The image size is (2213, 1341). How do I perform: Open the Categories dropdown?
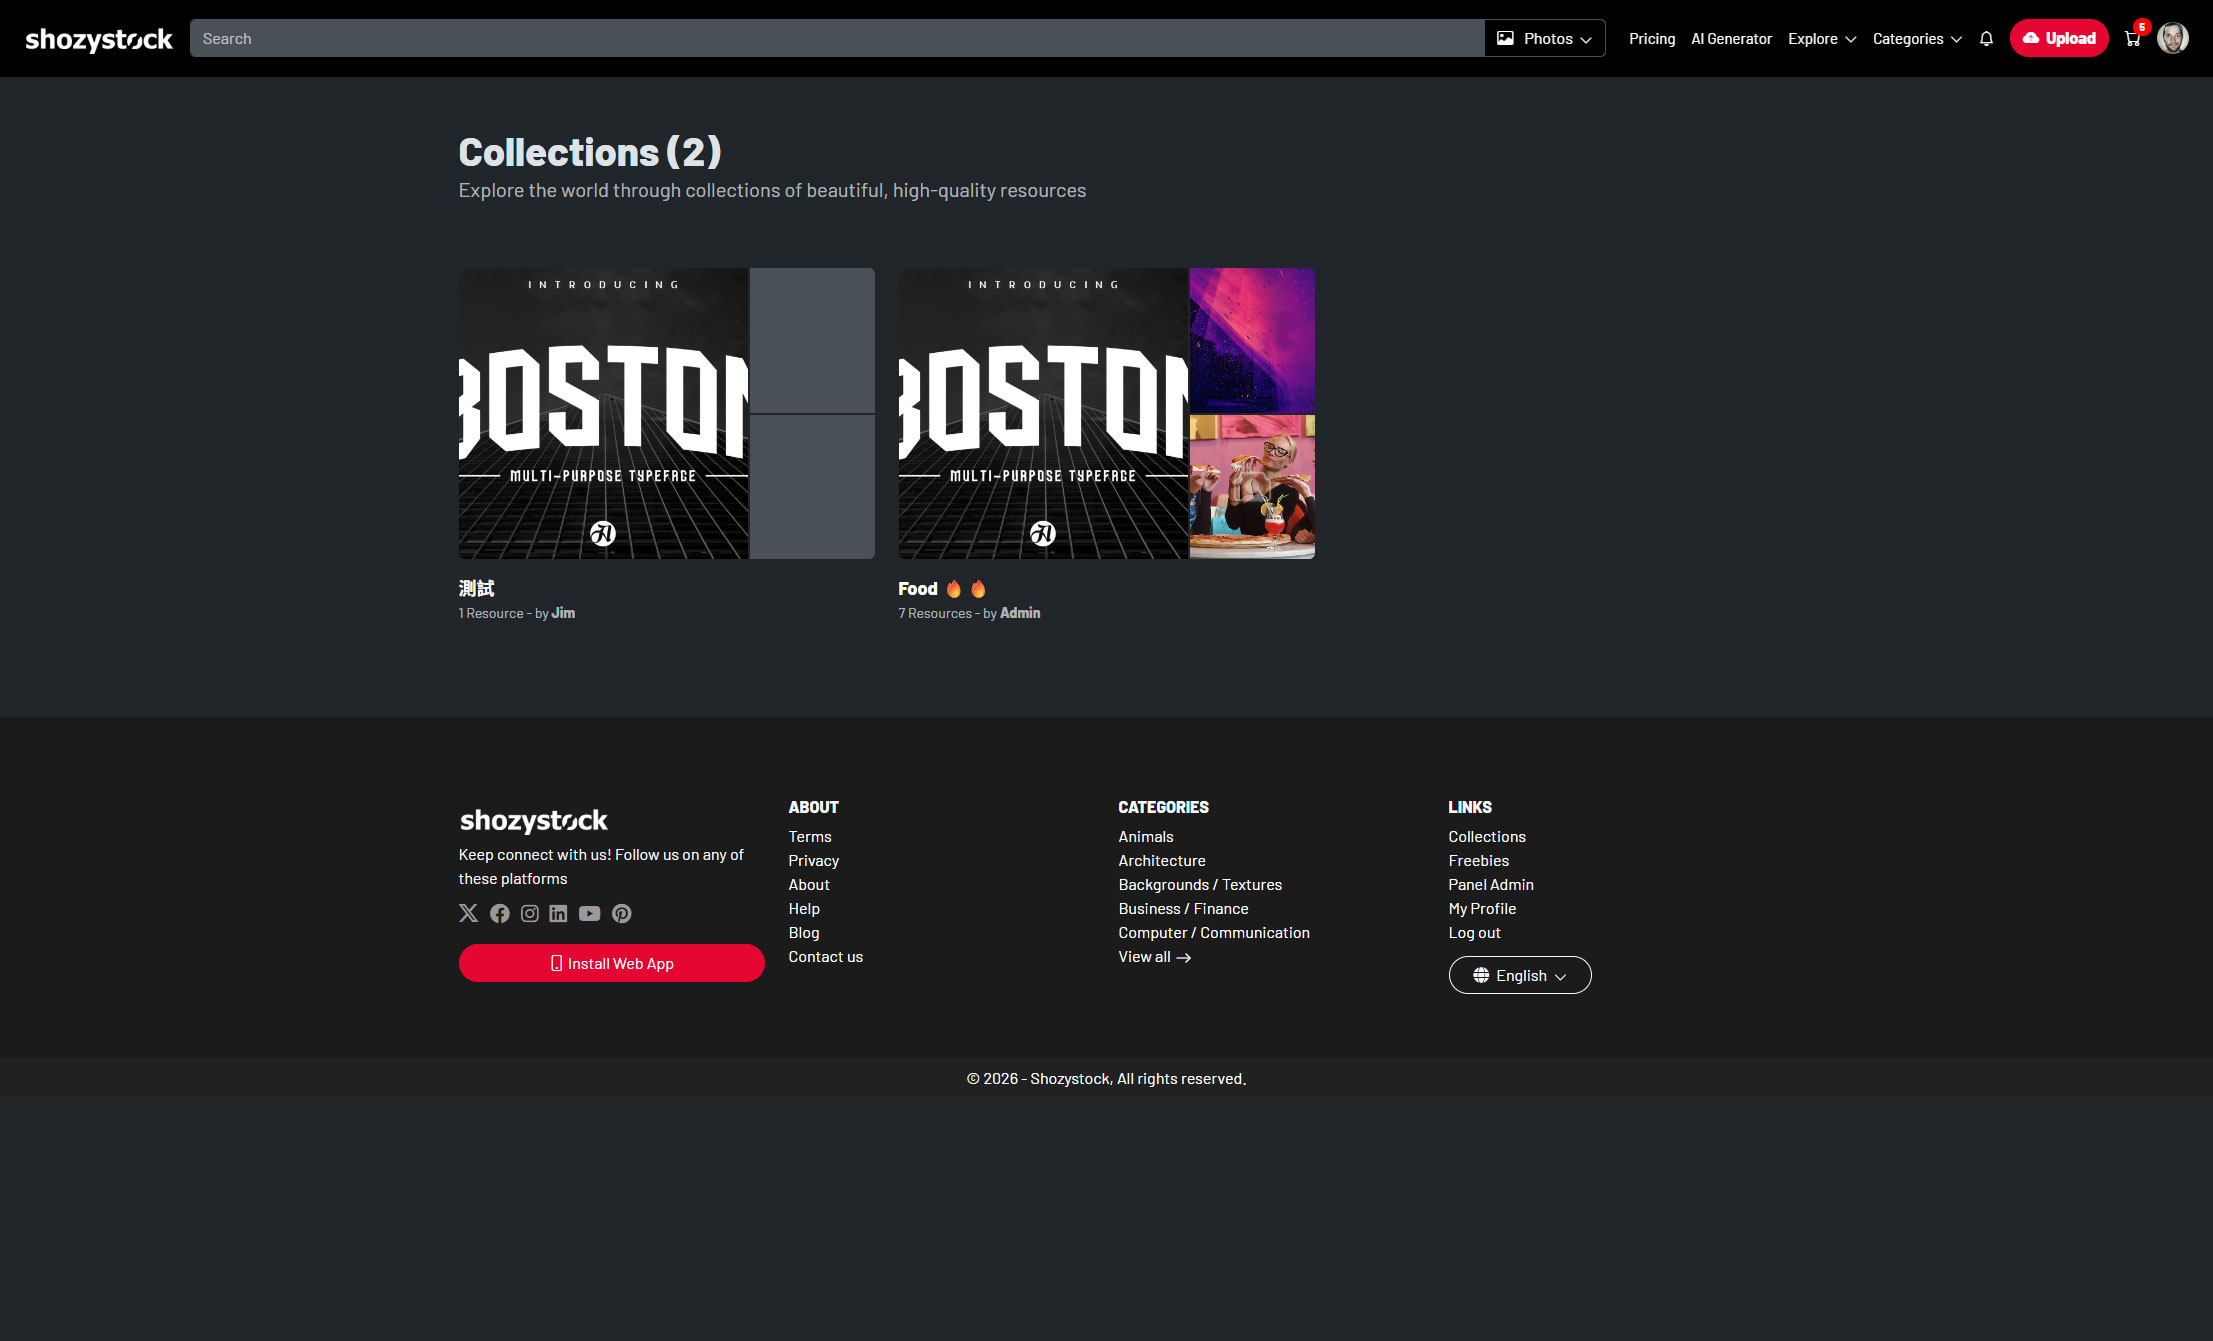[x=1916, y=39]
